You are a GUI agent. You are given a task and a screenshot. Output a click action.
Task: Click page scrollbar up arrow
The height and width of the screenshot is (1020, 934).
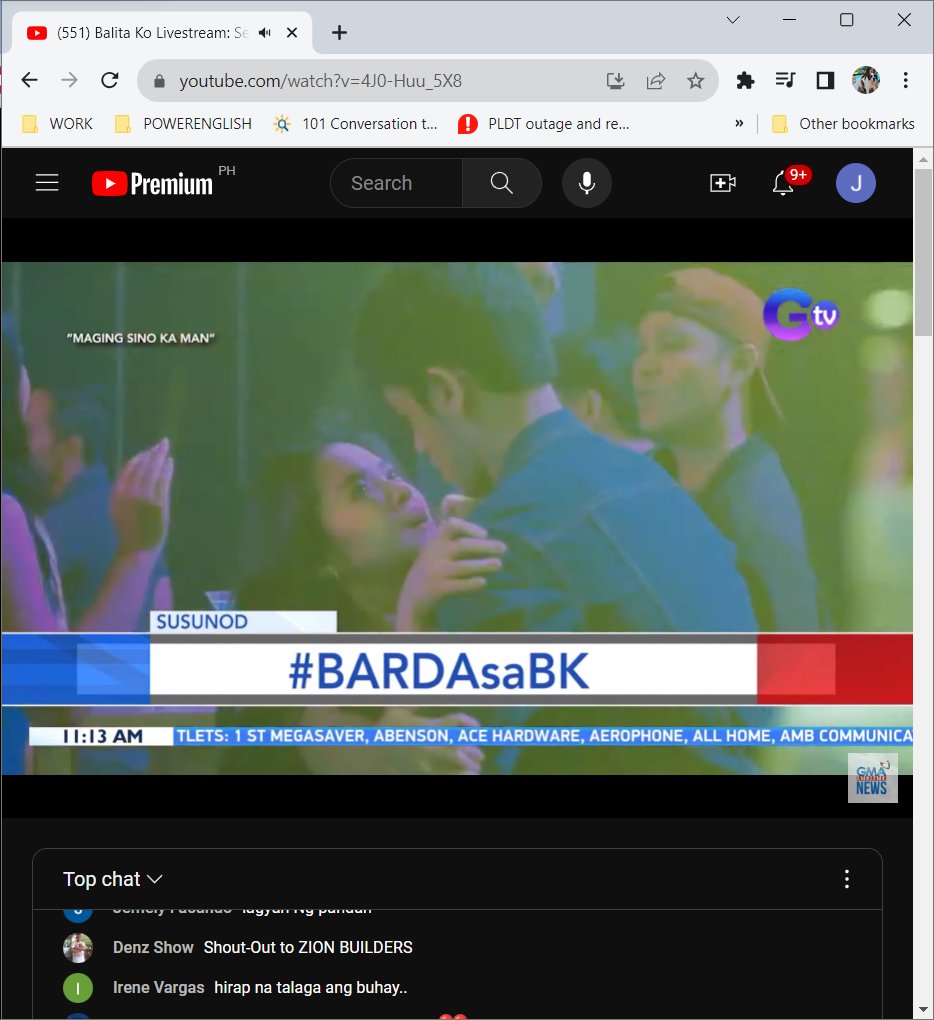(923, 159)
